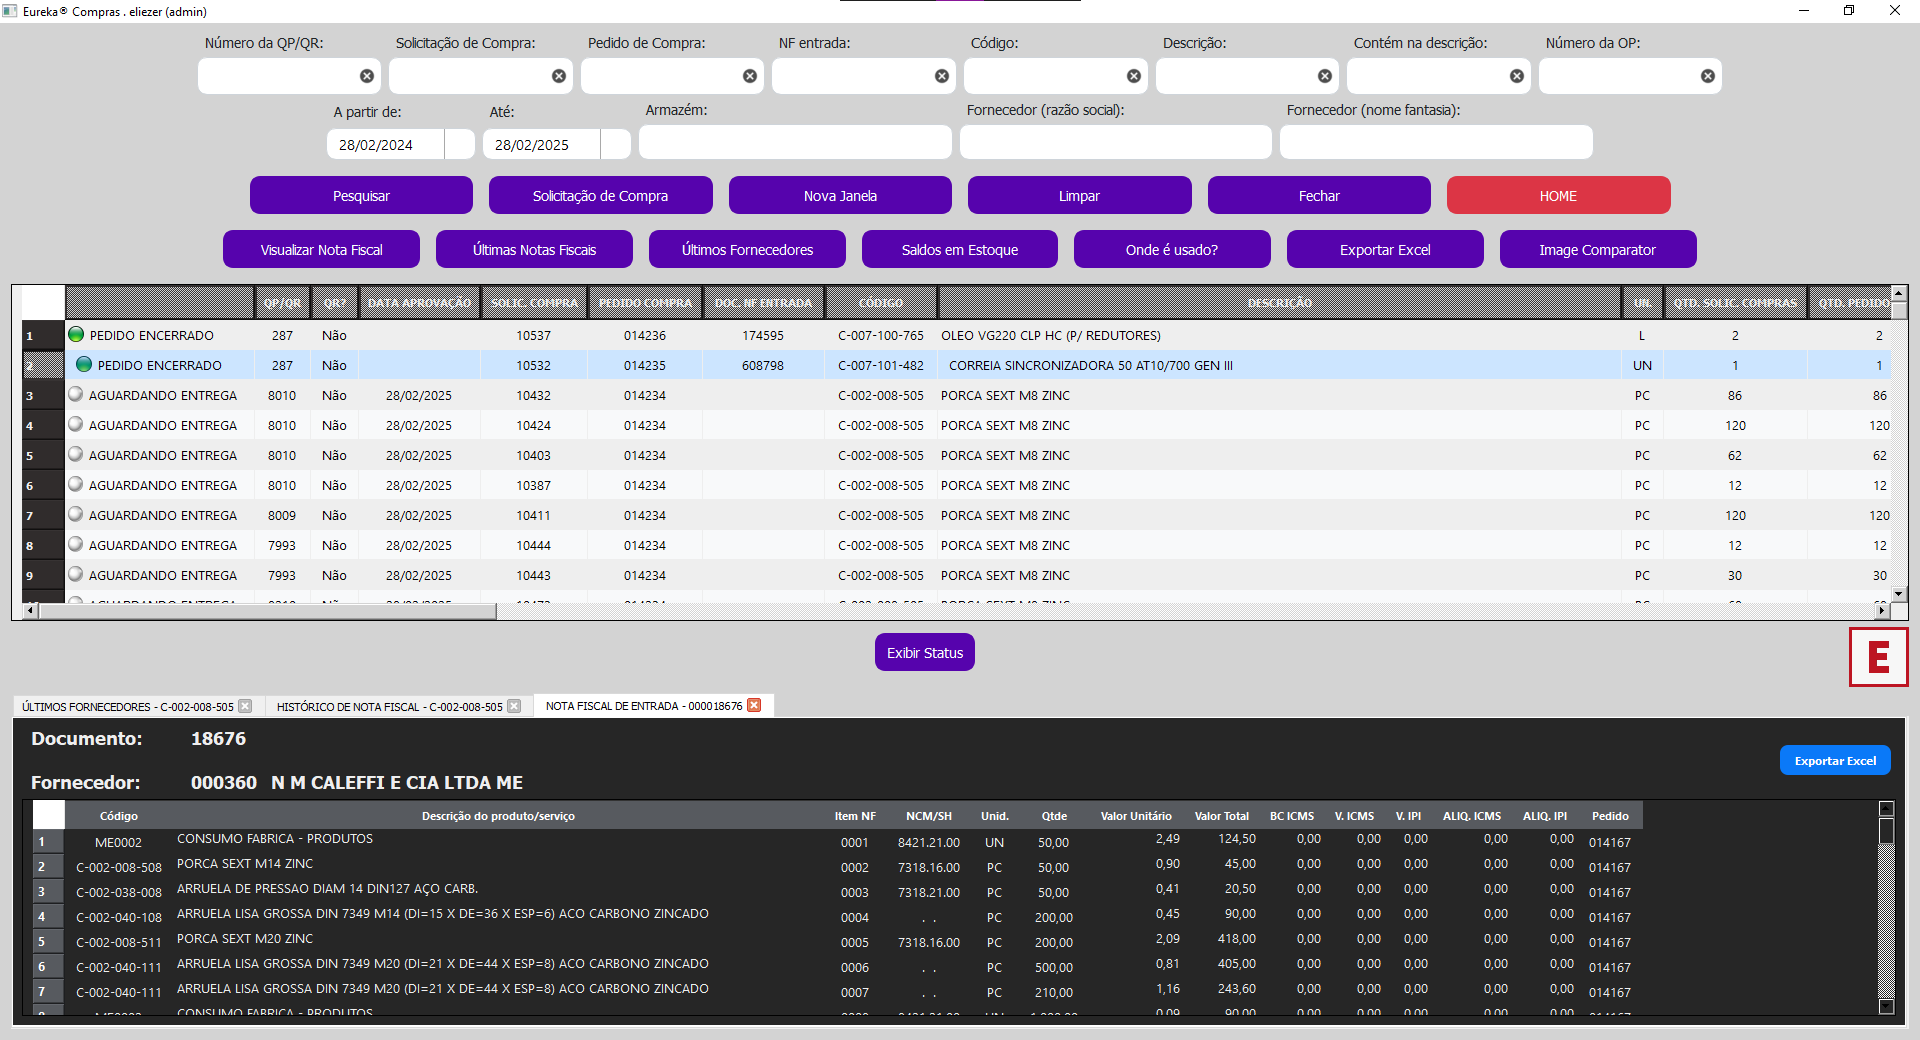The image size is (1920, 1040).
Task: Click the Até date field
Action: coord(542,144)
